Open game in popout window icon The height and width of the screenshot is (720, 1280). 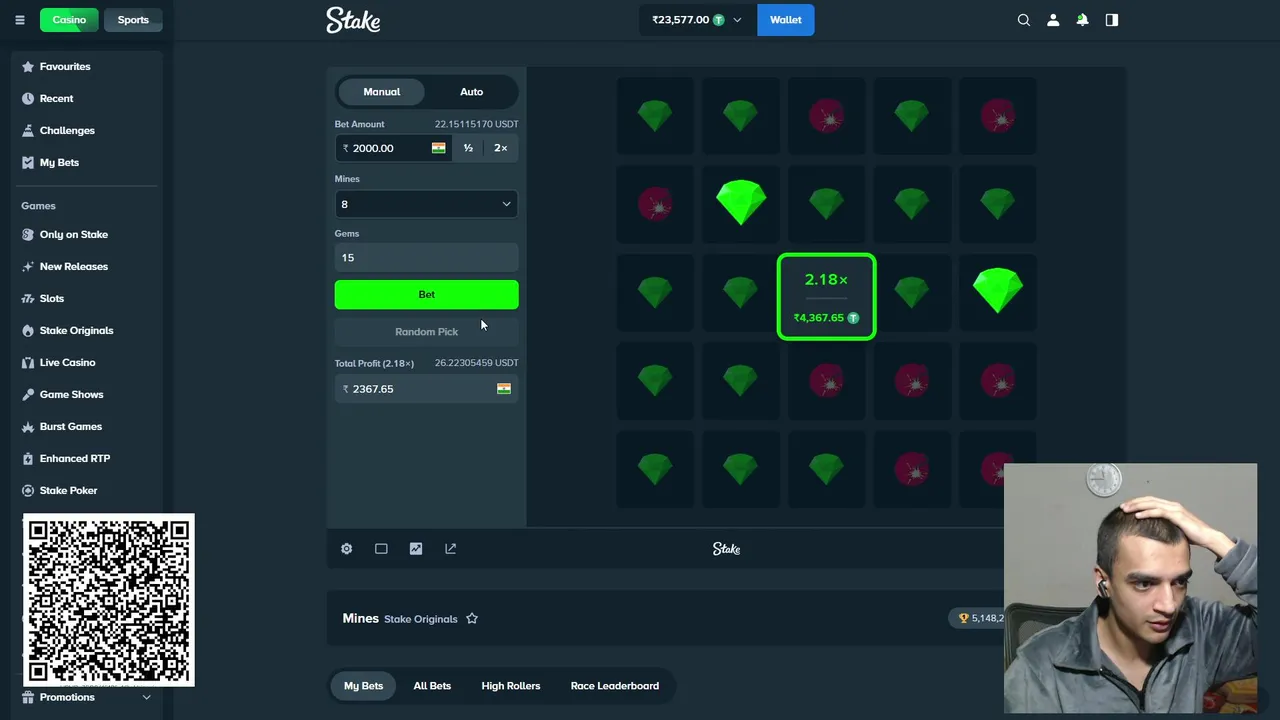click(x=450, y=548)
